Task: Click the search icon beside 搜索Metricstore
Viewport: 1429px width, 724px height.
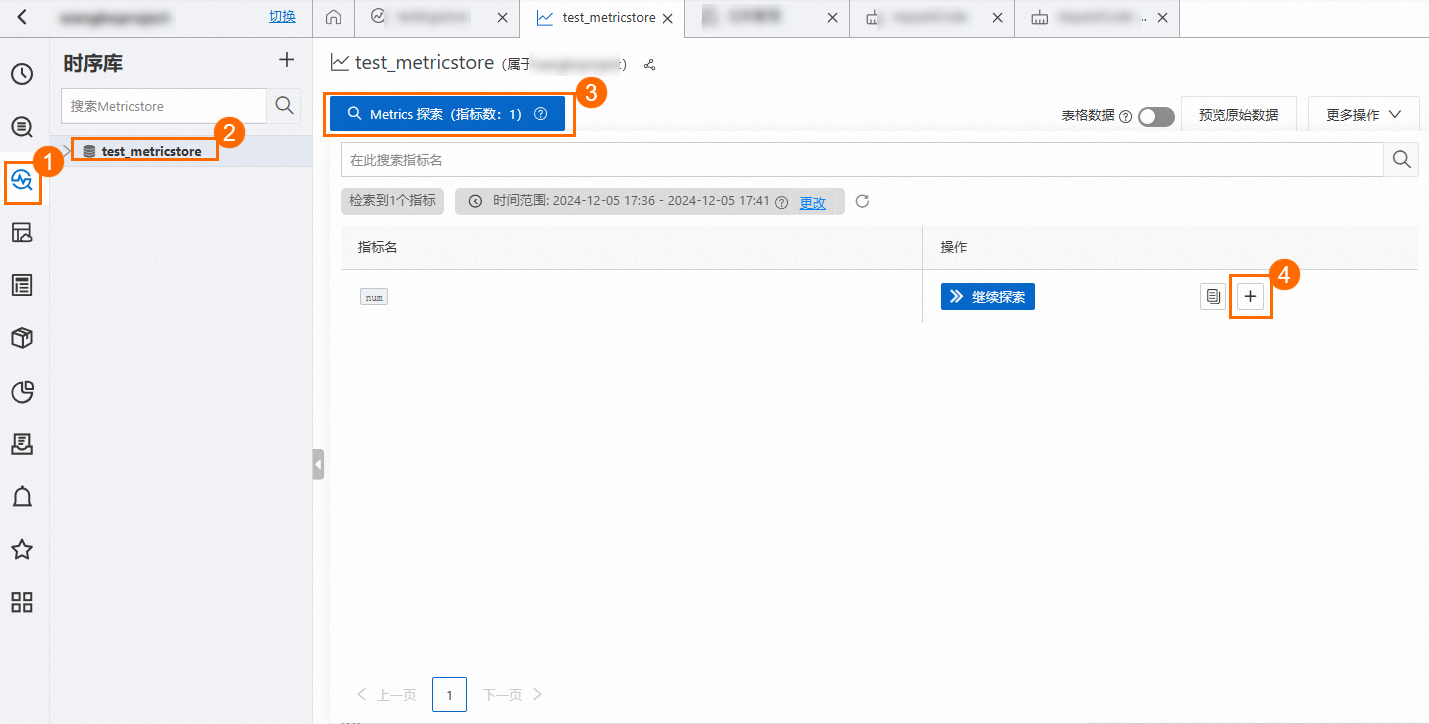Action: pos(284,105)
